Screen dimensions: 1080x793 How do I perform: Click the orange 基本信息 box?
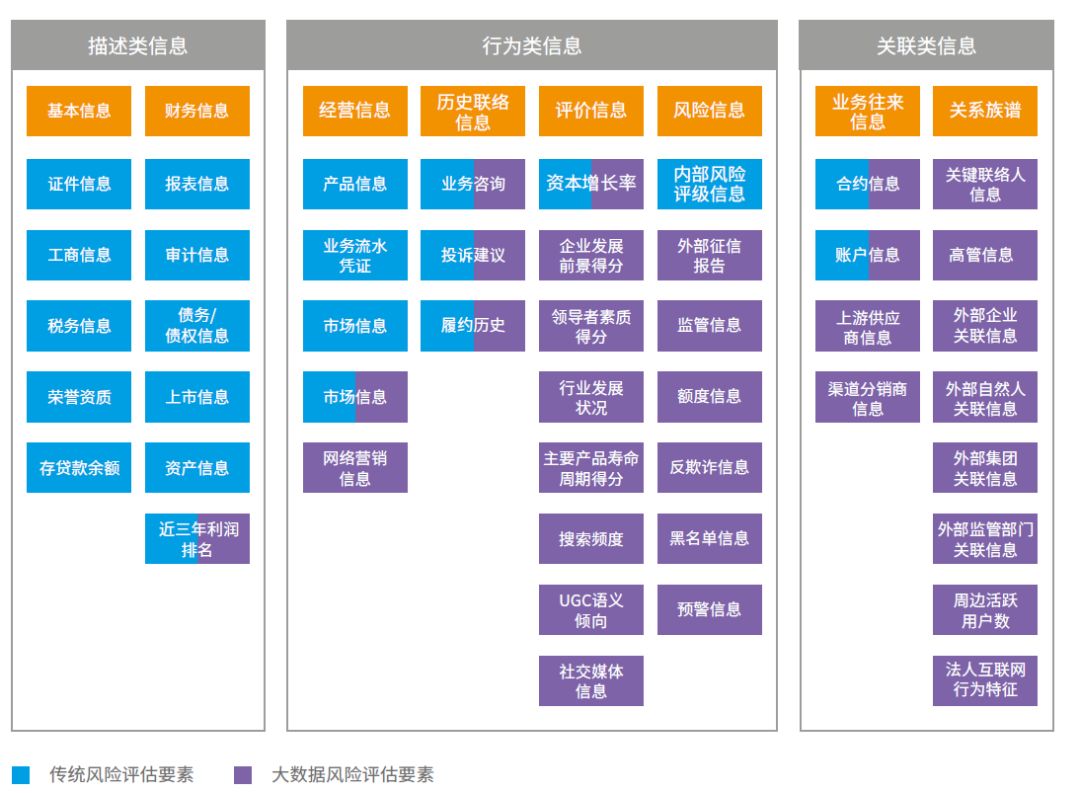coord(79,111)
